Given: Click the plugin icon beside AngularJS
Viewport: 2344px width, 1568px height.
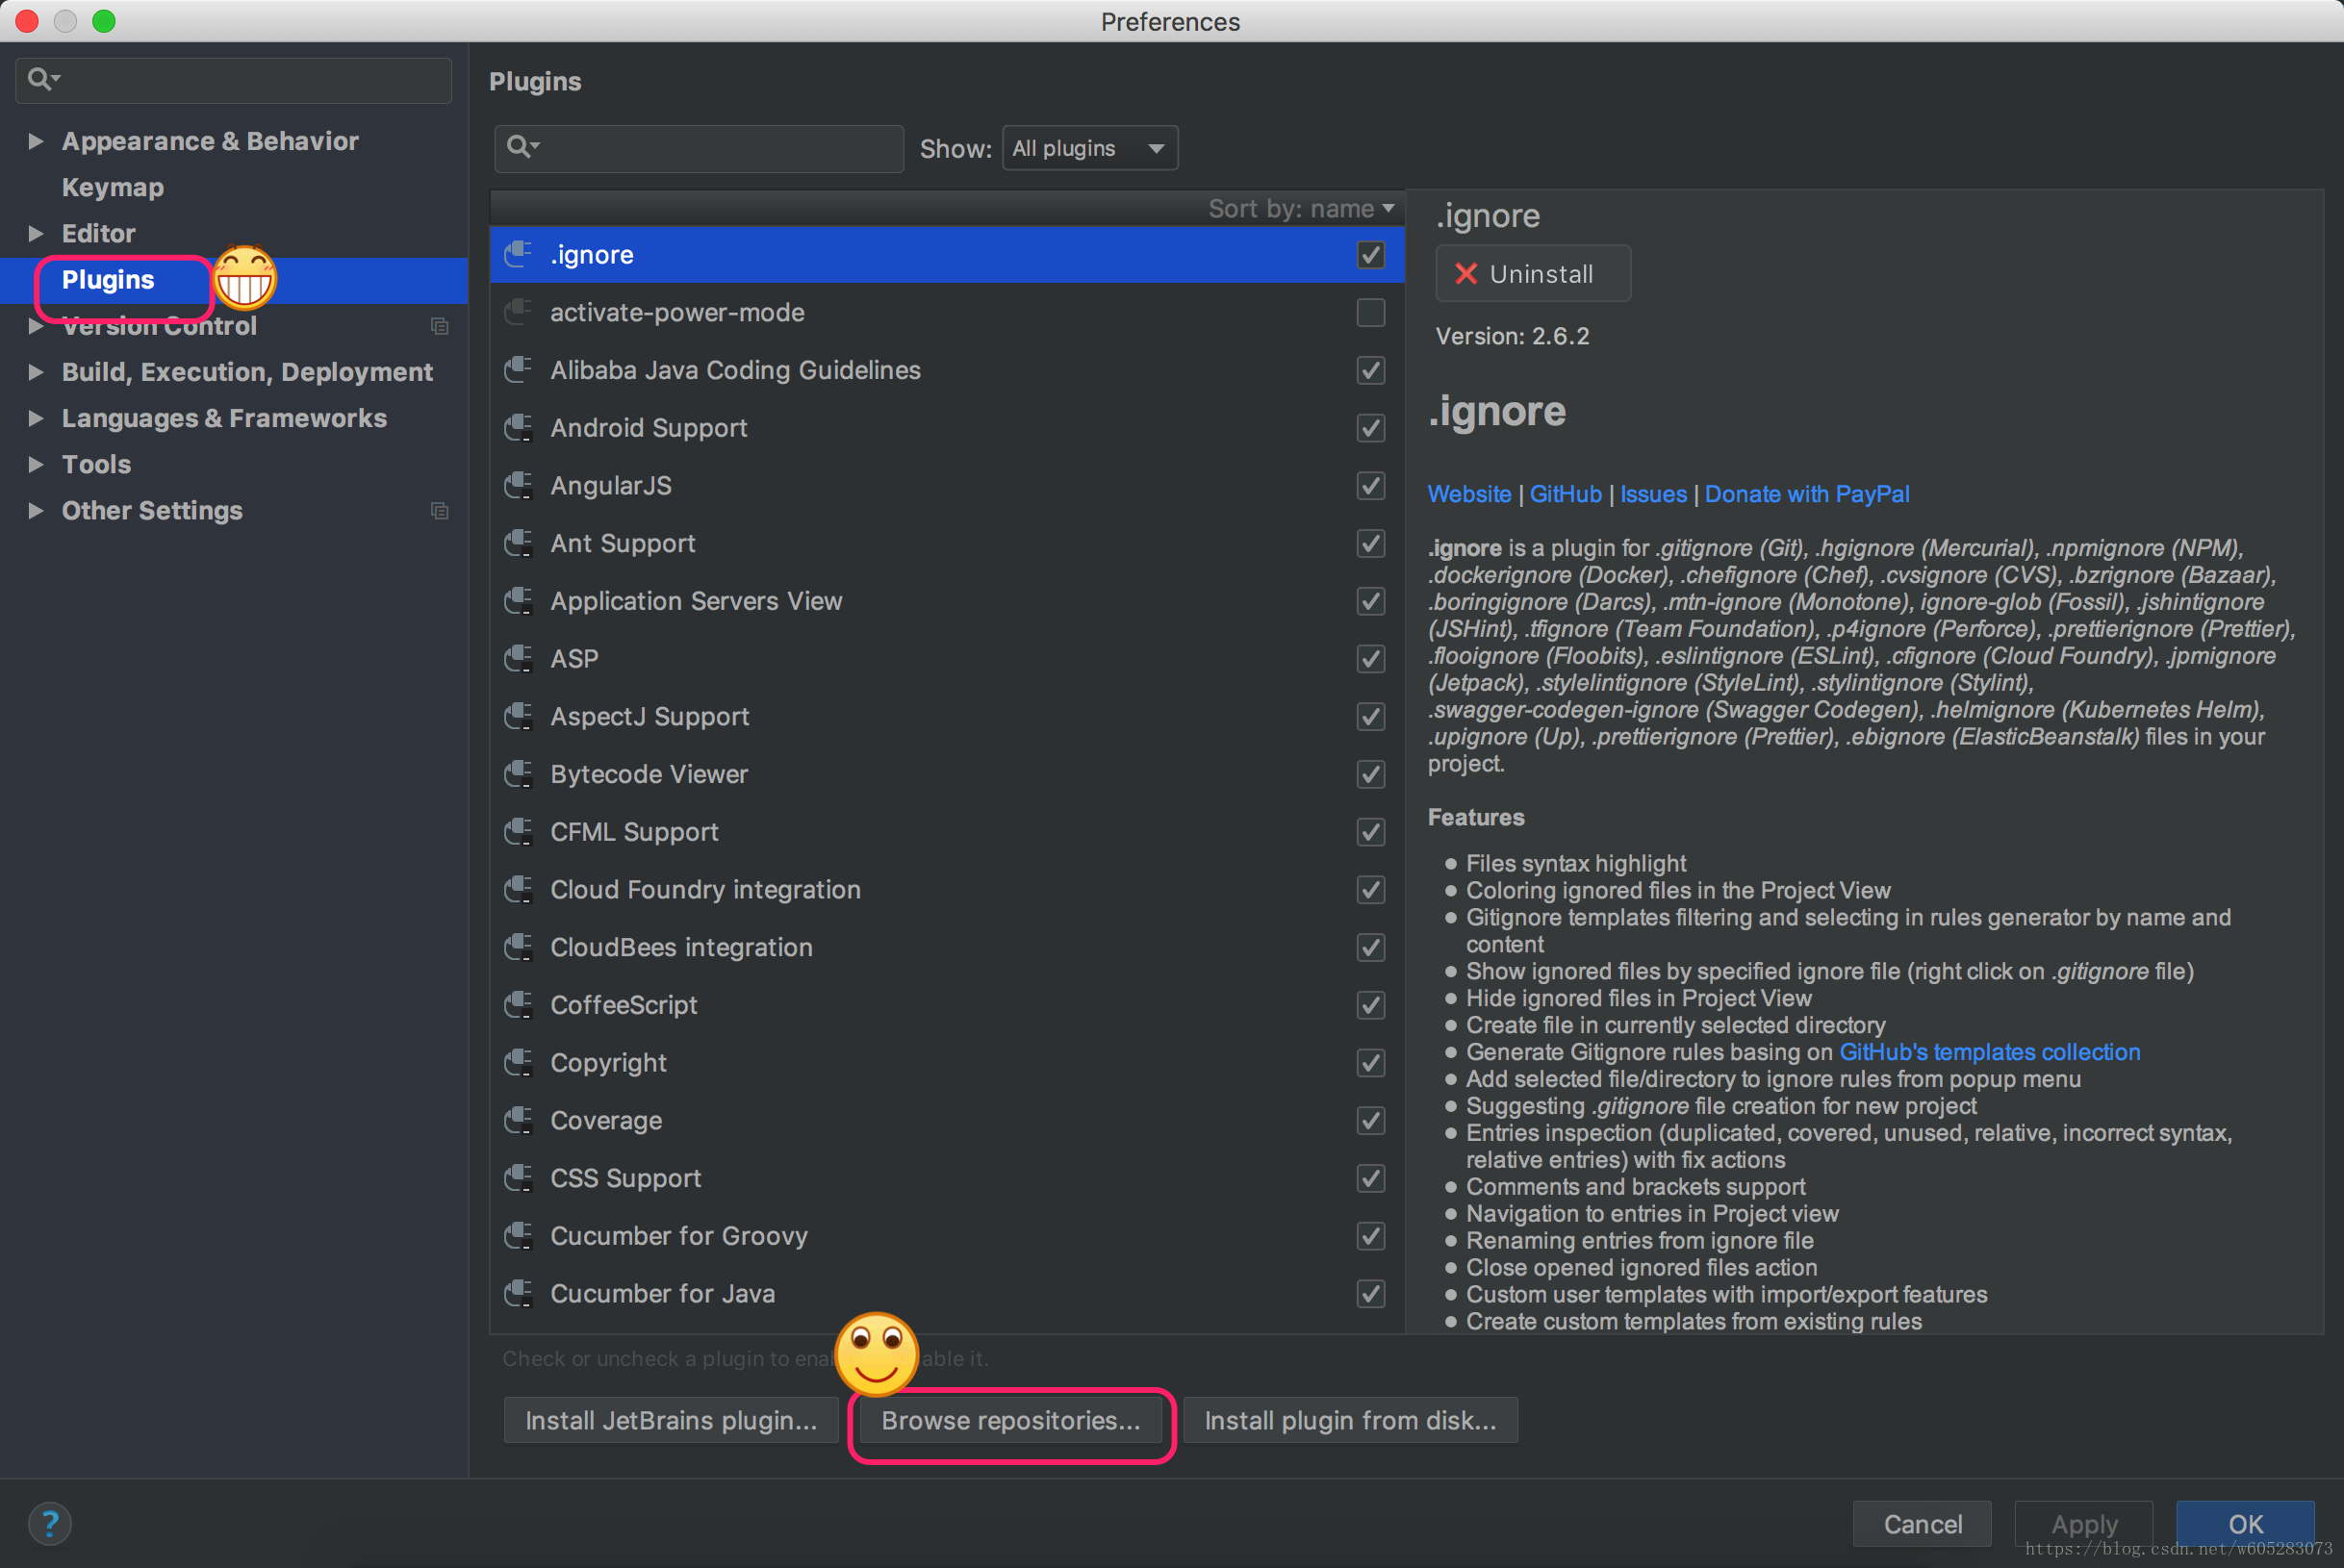Looking at the screenshot, I should 518,486.
